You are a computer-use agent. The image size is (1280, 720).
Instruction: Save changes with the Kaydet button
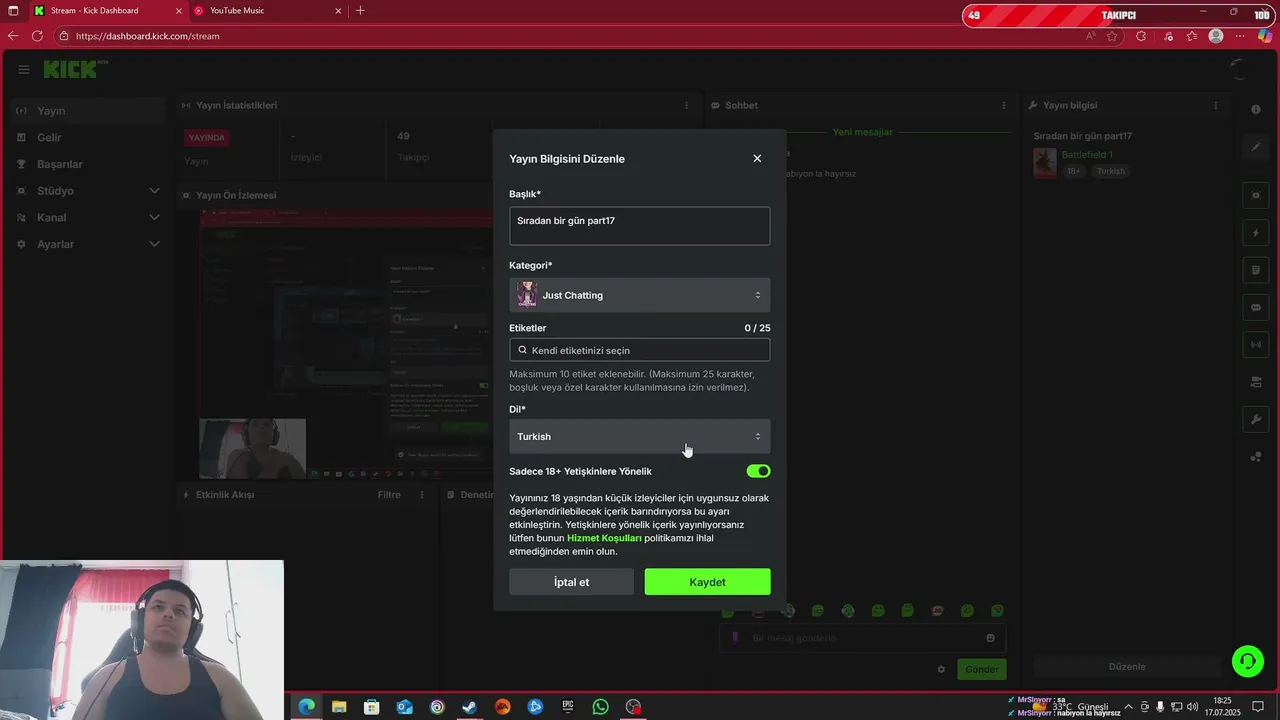tap(707, 582)
